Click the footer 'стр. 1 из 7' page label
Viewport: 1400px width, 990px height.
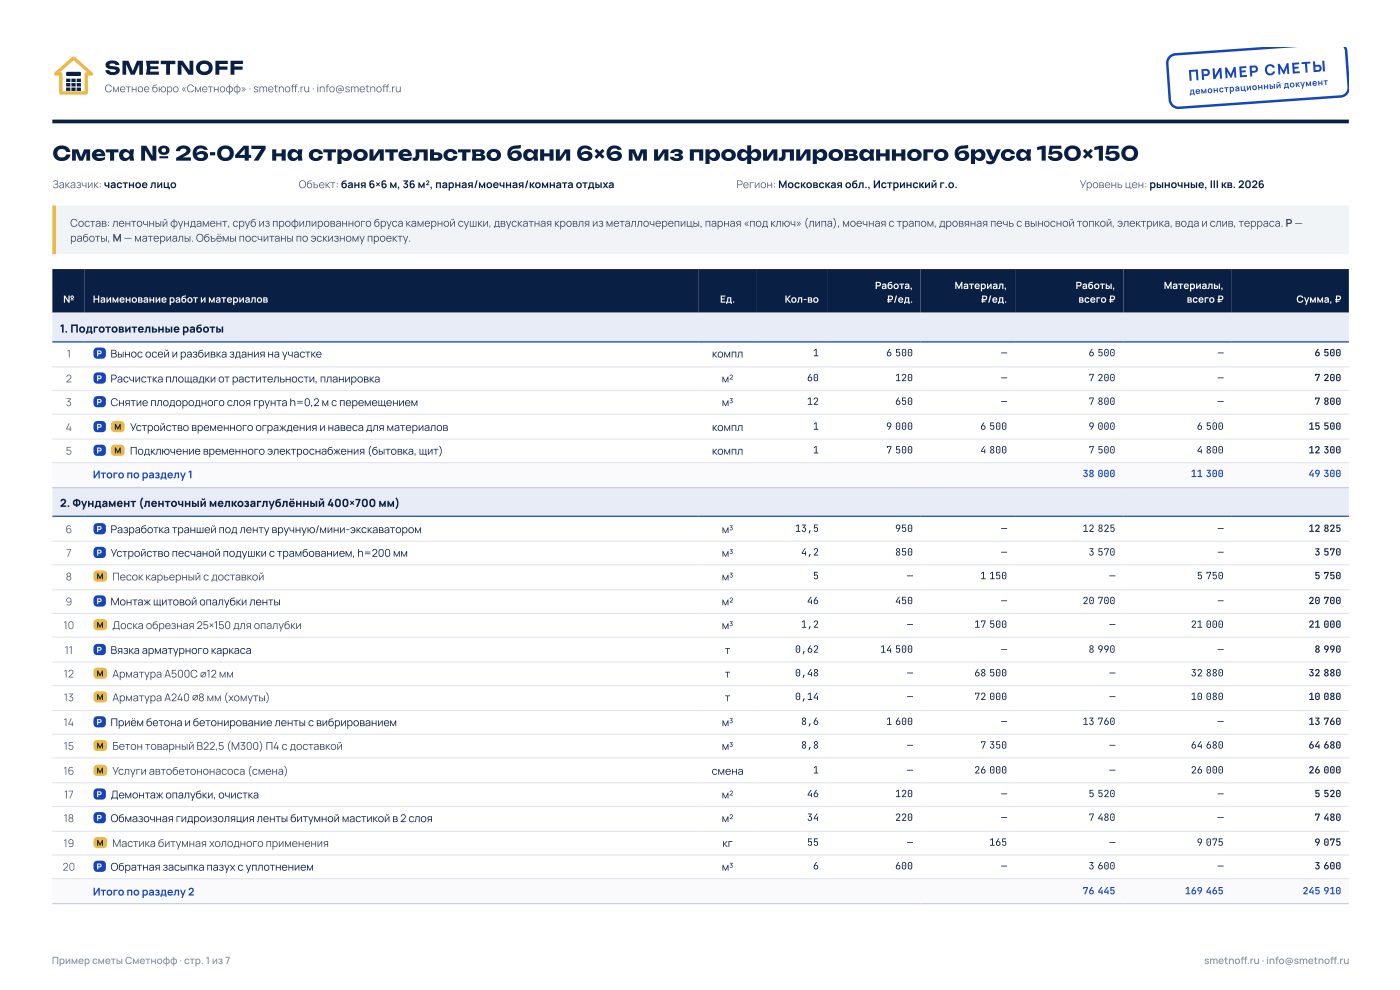click(207, 961)
